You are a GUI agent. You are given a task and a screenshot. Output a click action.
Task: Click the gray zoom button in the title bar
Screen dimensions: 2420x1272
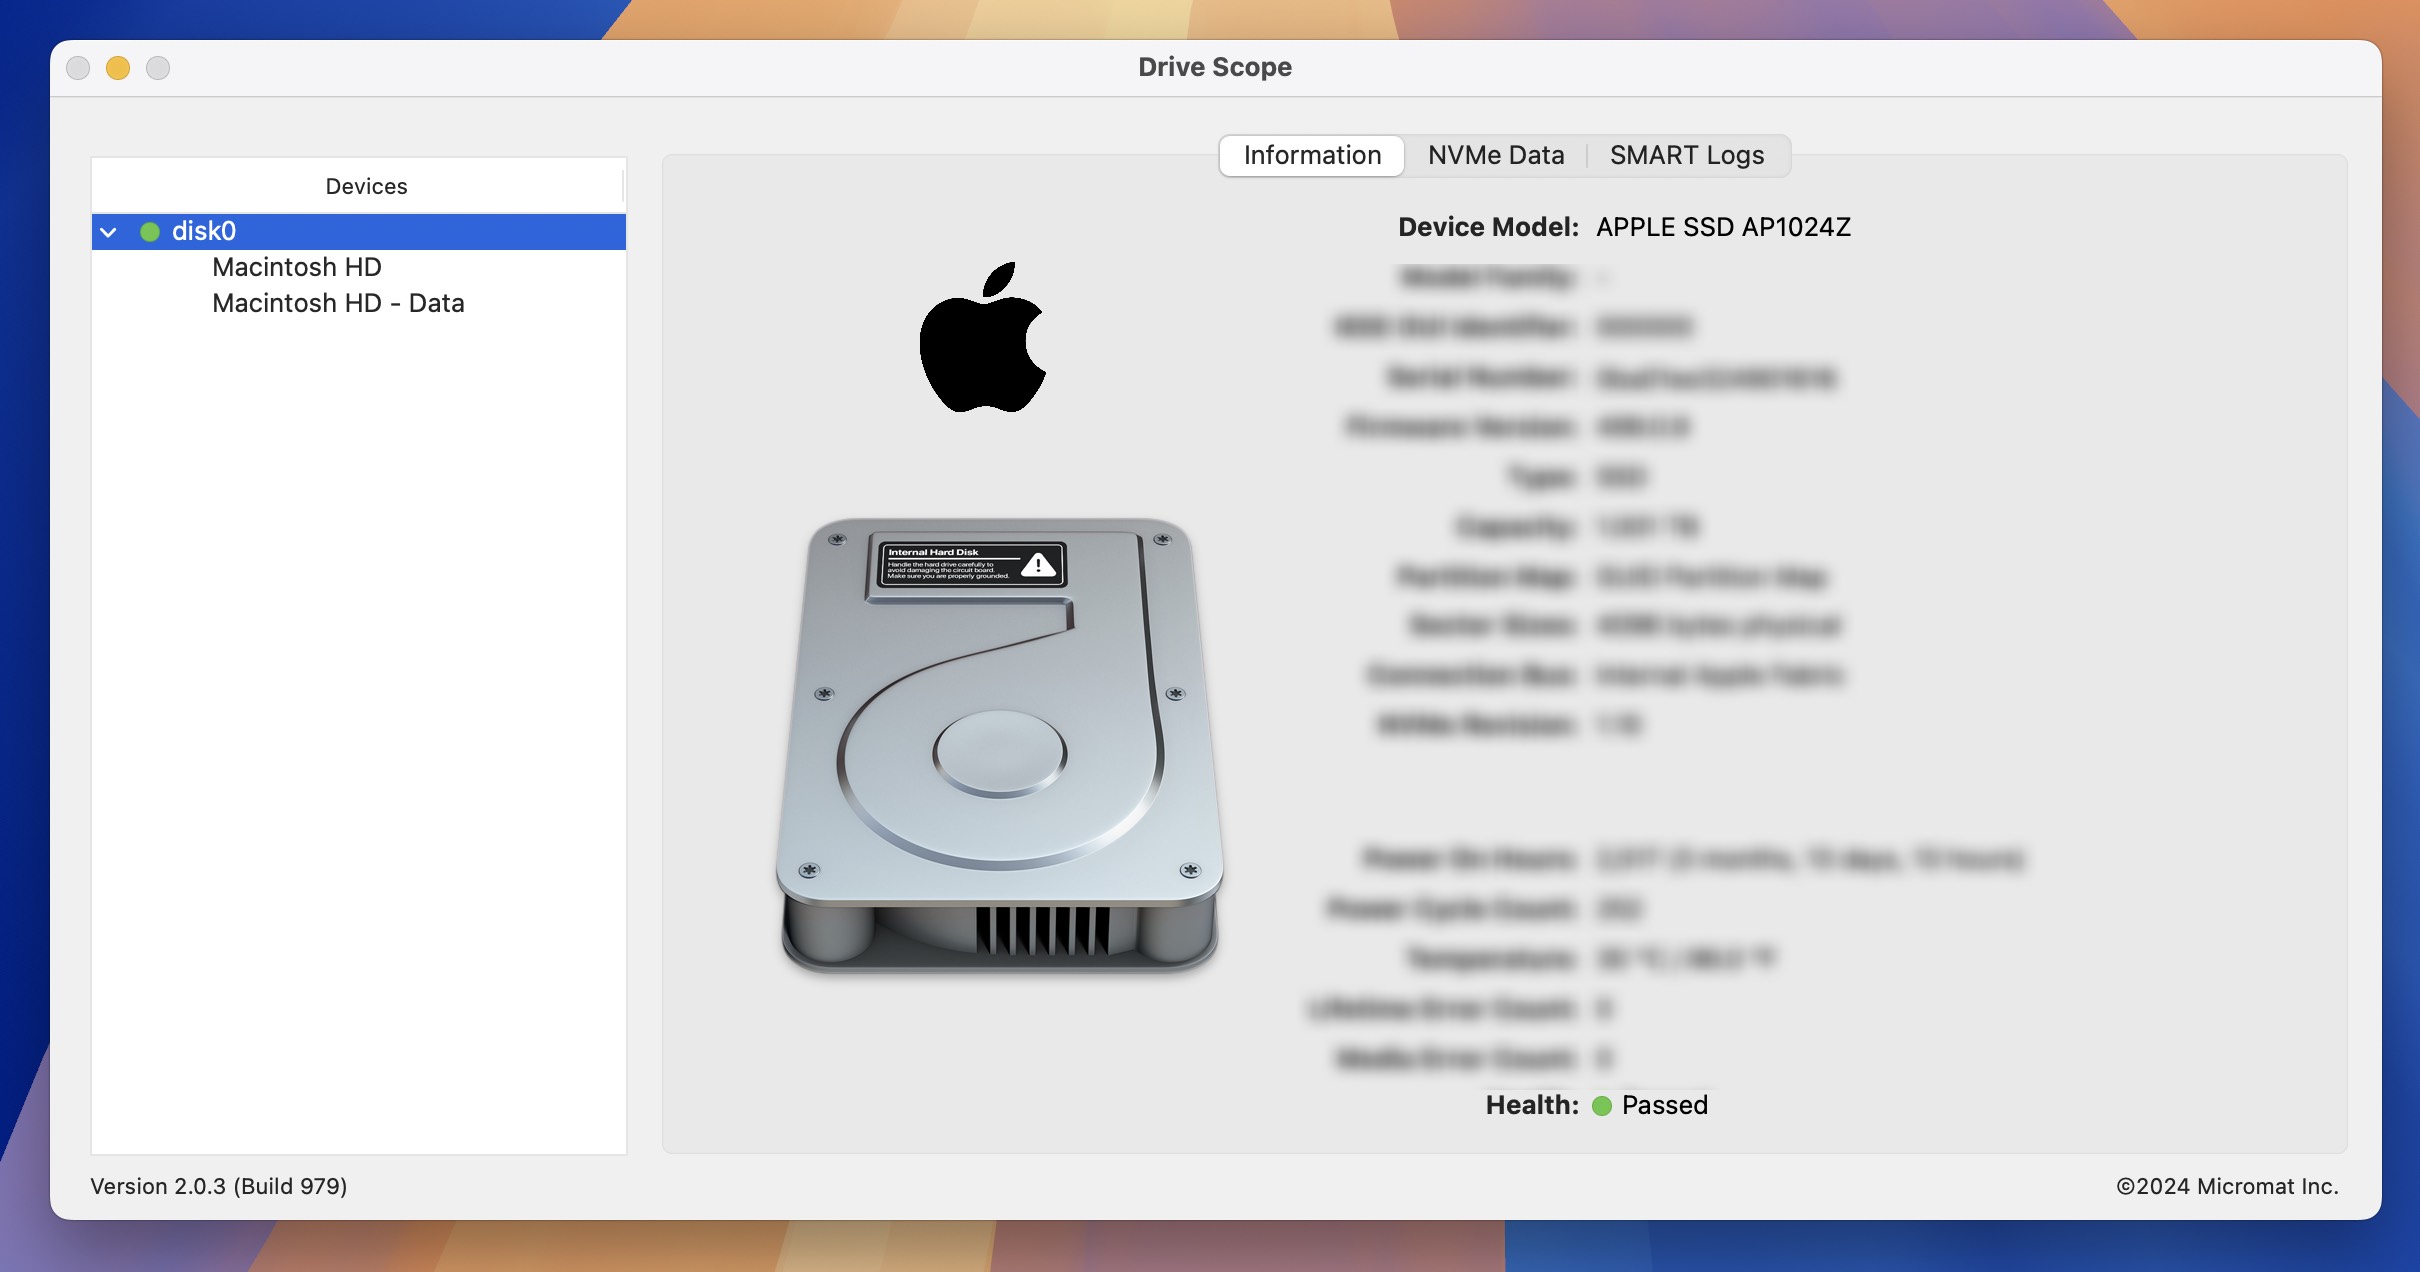point(158,68)
